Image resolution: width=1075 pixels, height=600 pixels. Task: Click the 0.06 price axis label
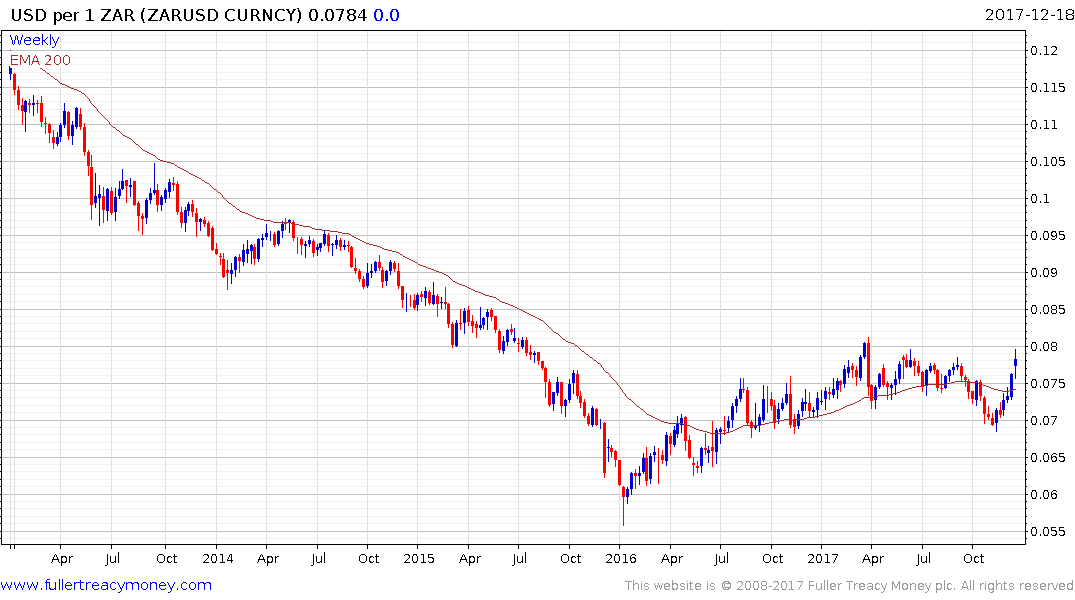(1043, 494)
